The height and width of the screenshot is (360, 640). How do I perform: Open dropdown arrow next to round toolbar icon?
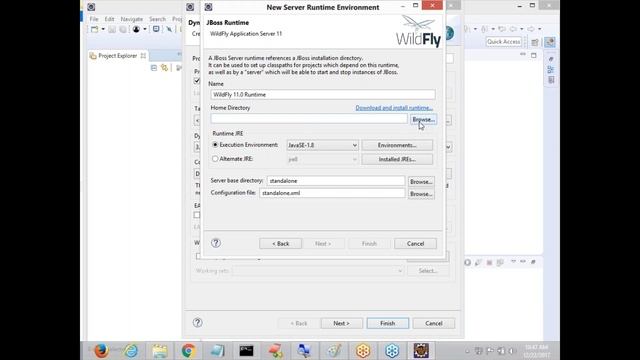144,29
